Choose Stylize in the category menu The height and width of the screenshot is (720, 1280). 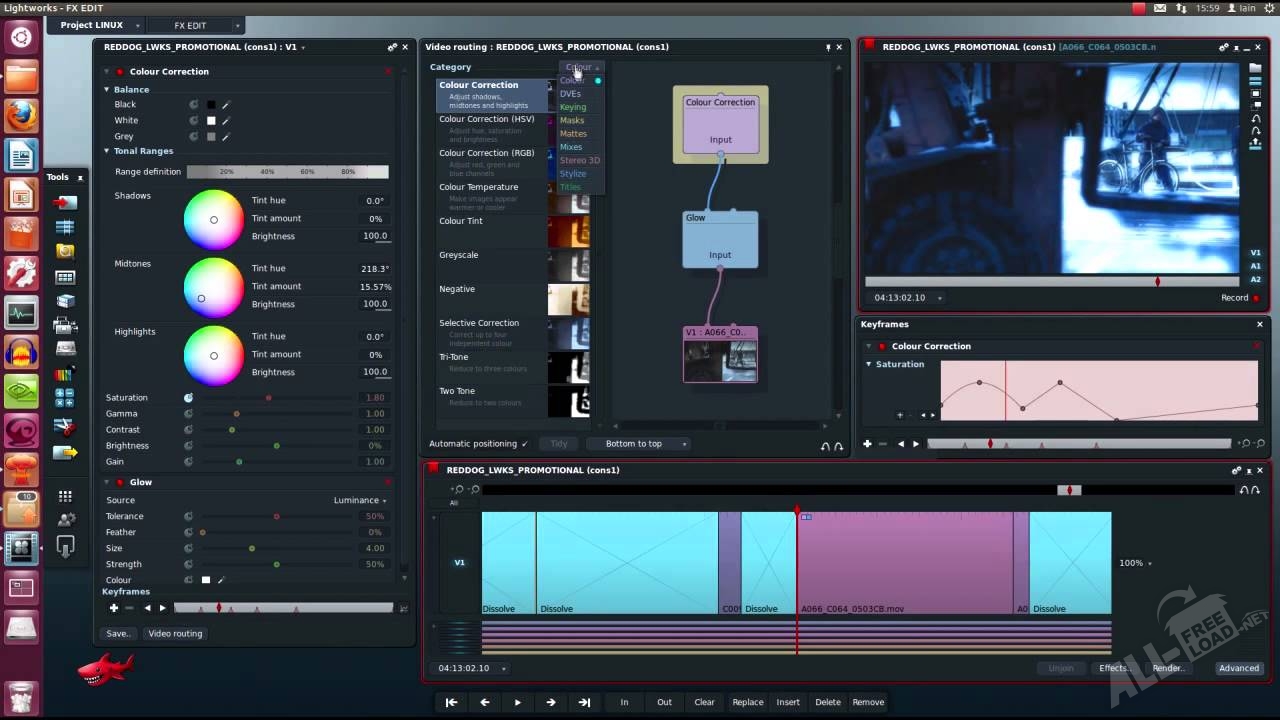573,174
